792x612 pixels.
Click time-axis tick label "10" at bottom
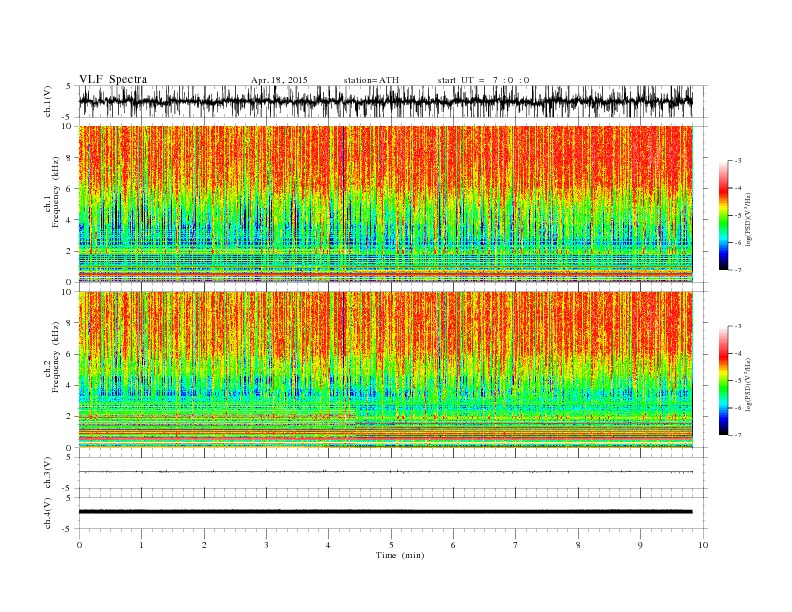point(703,545)
